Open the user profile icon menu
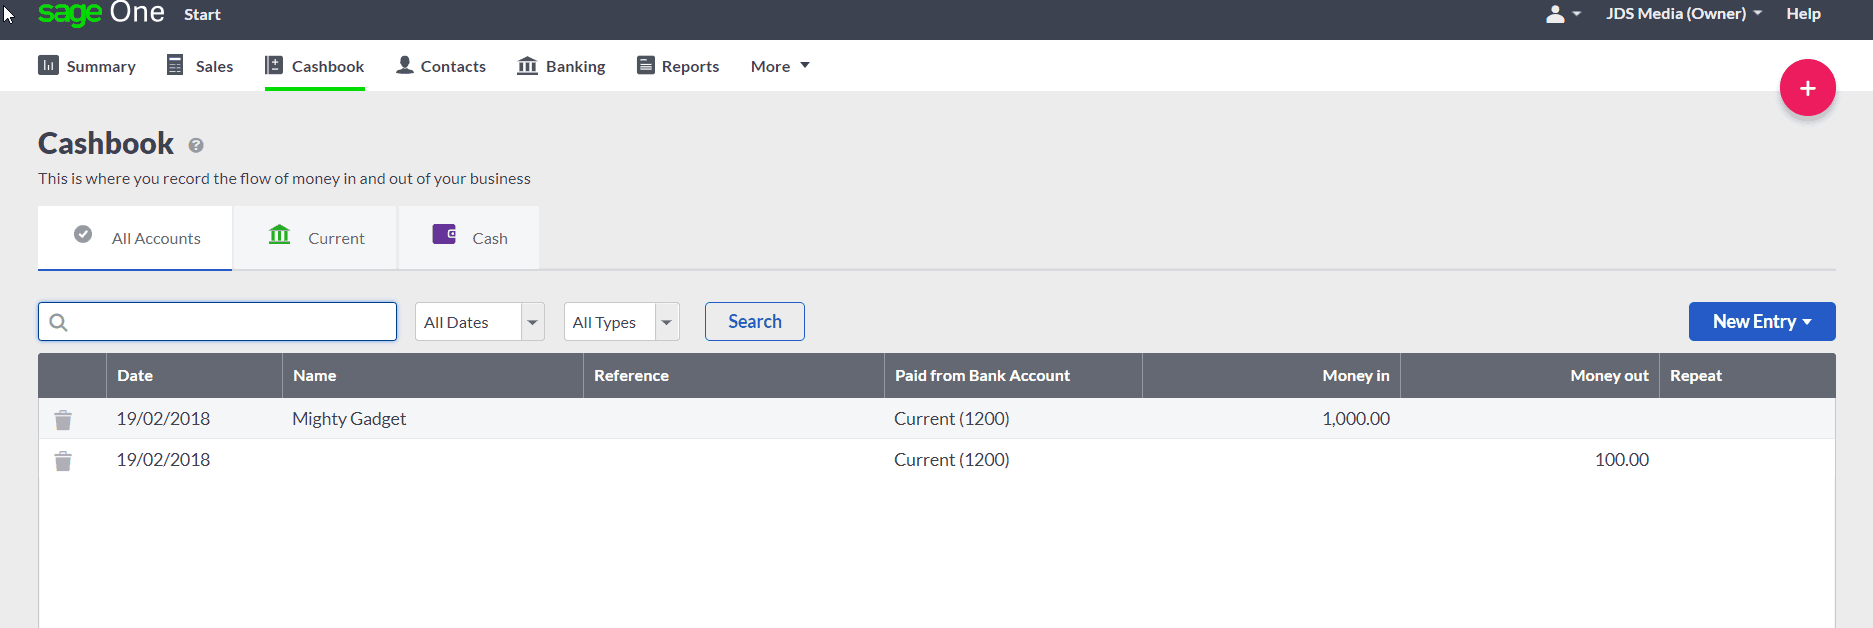 [1562, 14]
